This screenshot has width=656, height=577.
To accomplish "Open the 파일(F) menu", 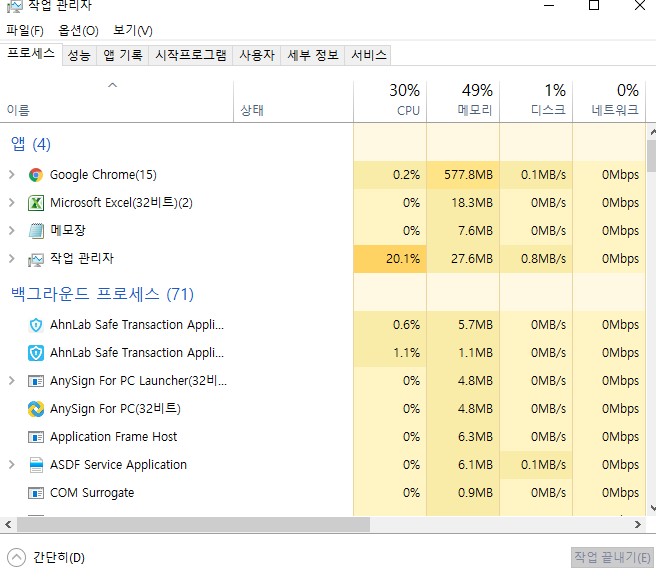I will tap(25, 31).
